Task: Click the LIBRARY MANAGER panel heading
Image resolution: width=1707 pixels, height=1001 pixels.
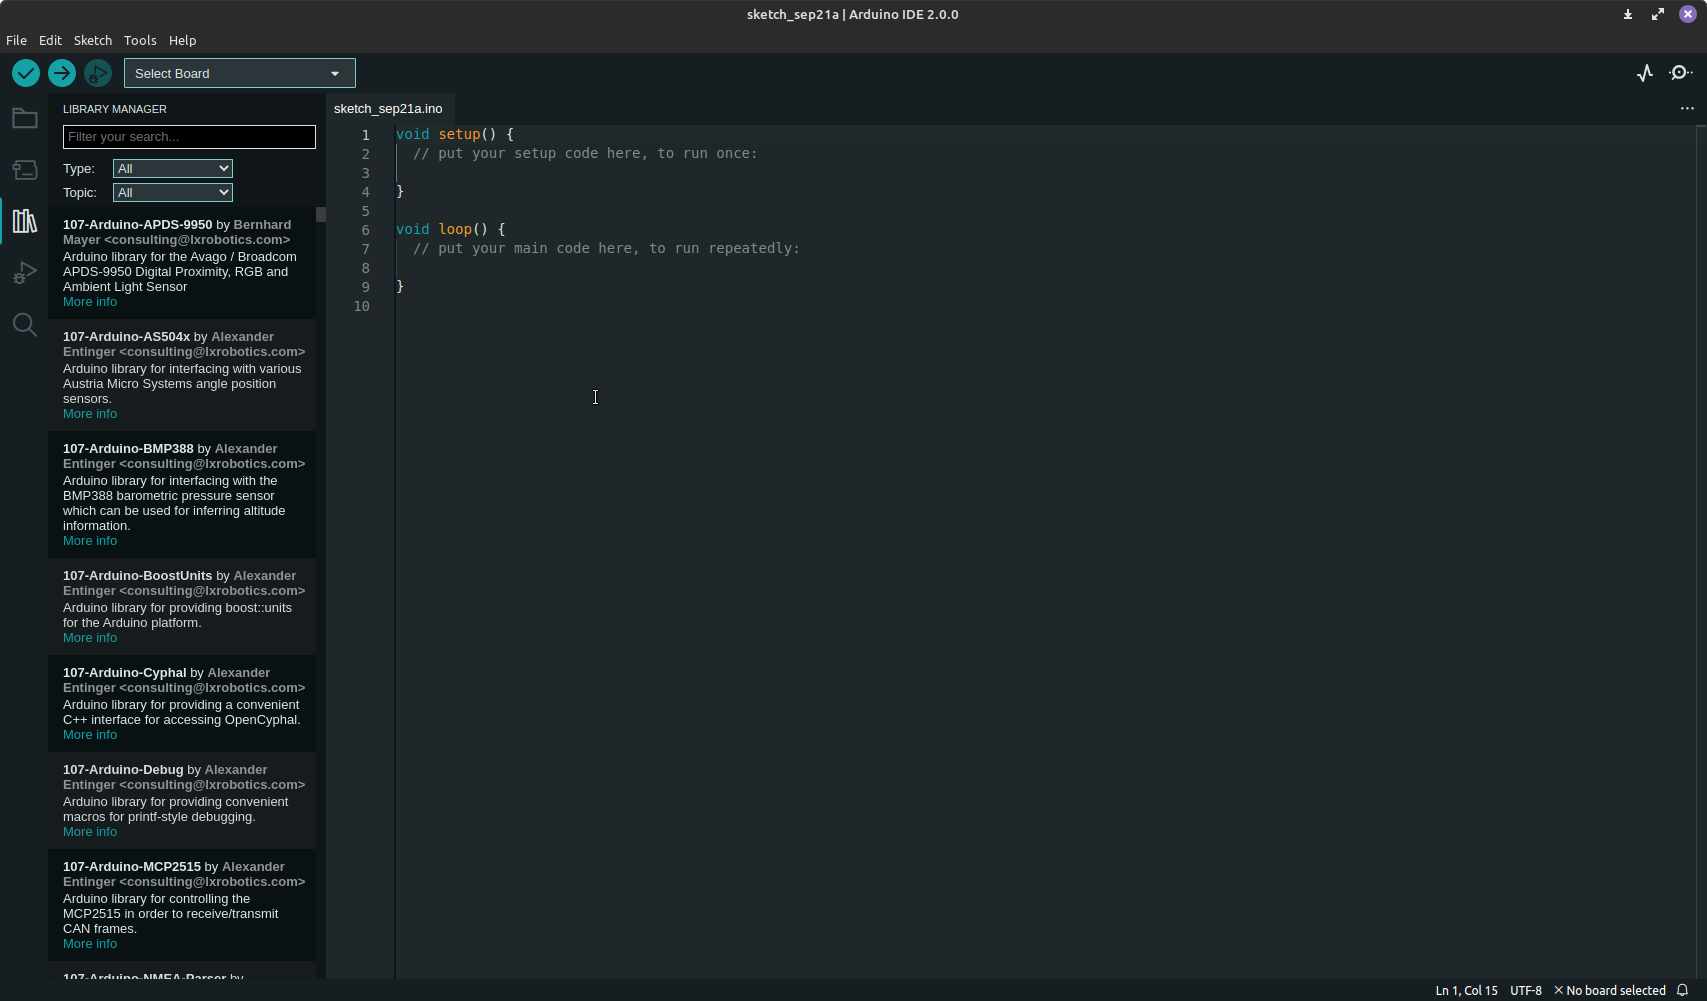Action: (115, 109)
